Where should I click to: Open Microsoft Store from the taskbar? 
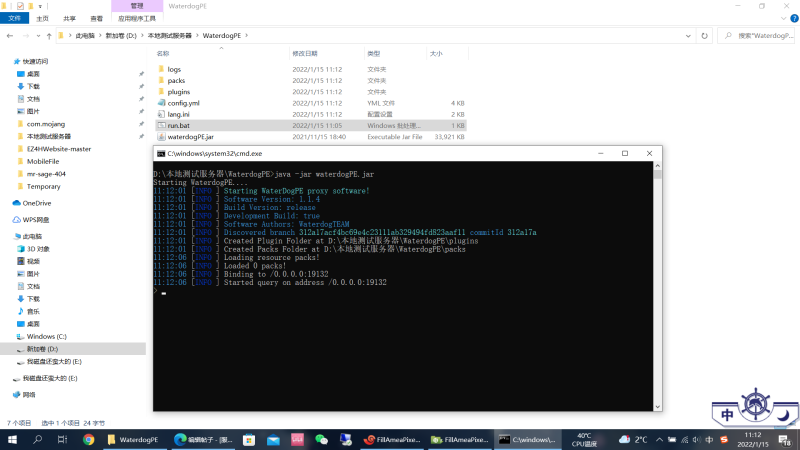pos(248,439)
